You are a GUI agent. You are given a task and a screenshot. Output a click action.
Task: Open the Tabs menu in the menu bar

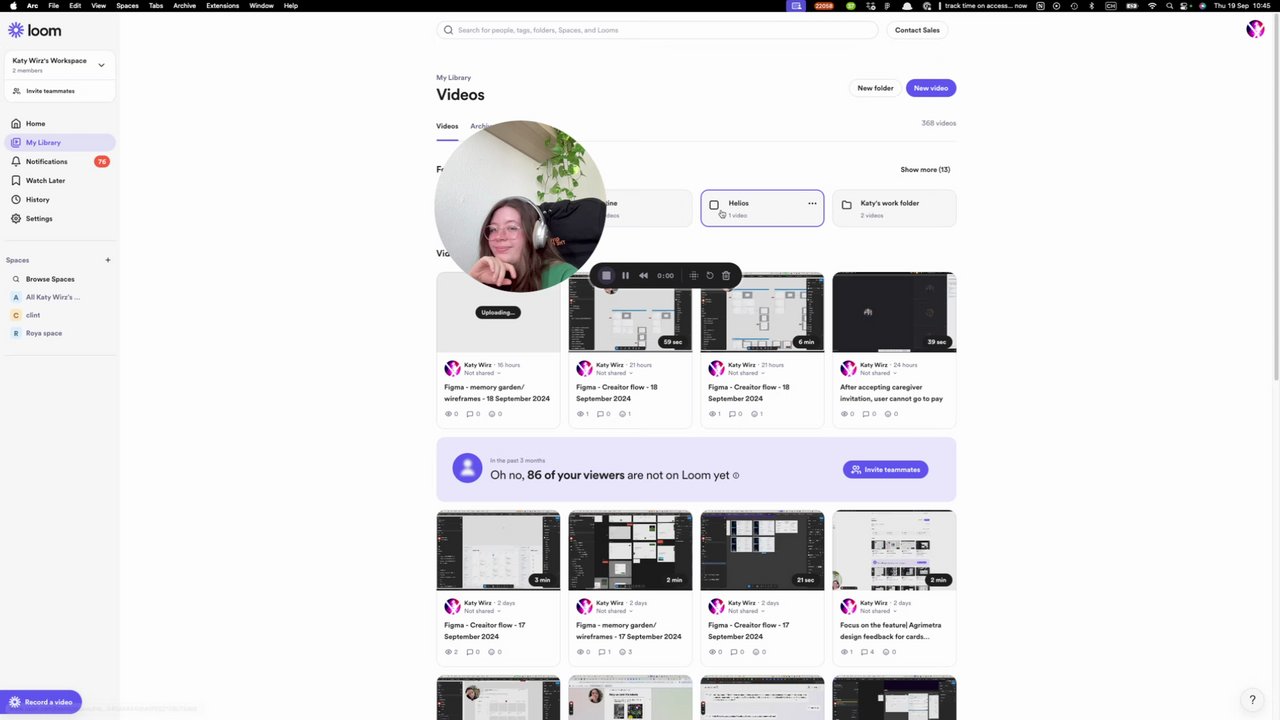(x=156, y=6)
